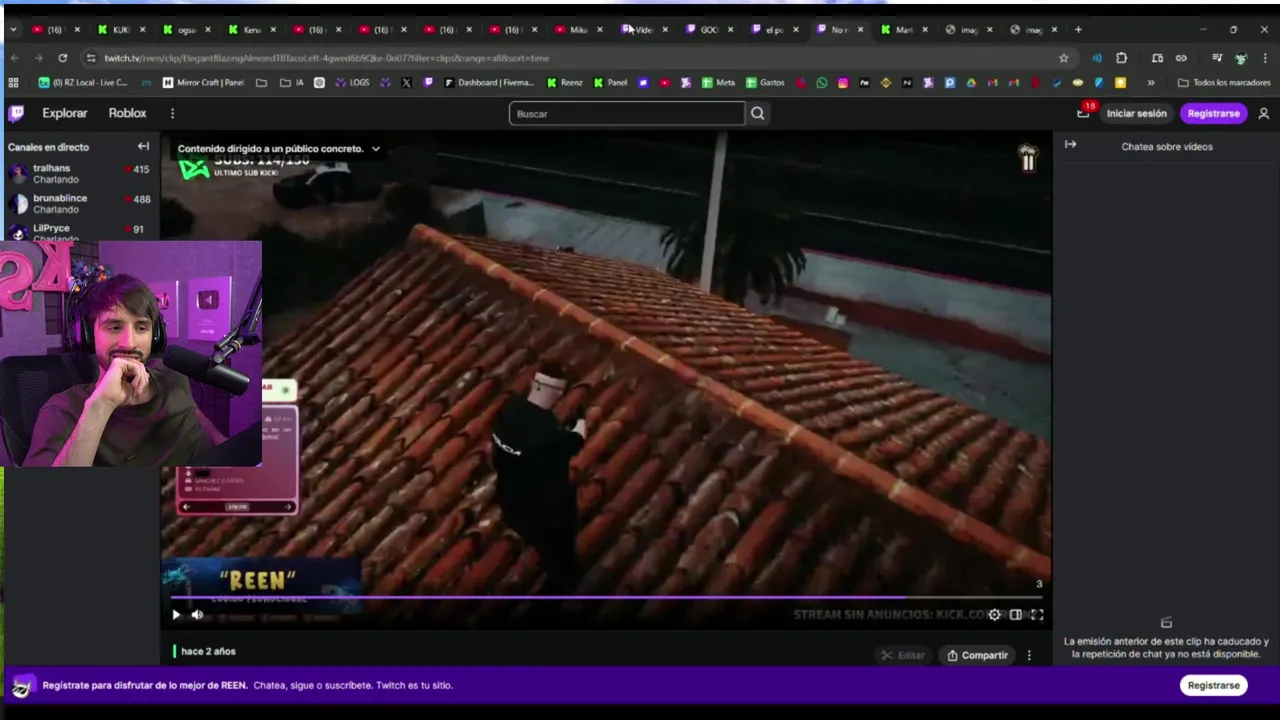Open the Gastos bookmark

[765, 83]
